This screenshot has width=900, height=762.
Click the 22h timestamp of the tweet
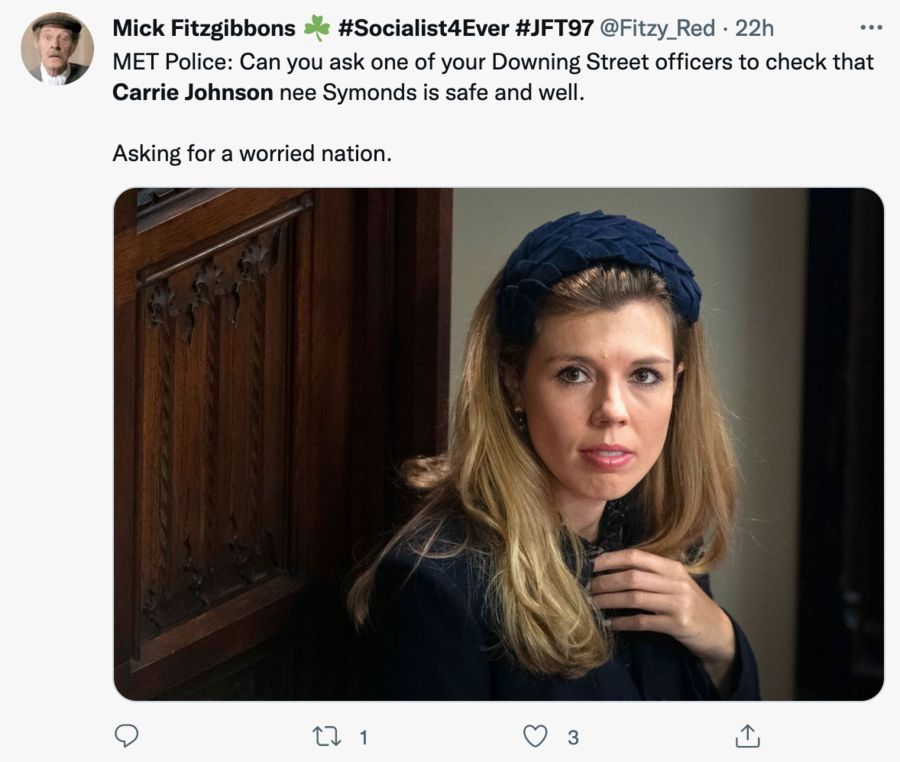pos(754,28)
